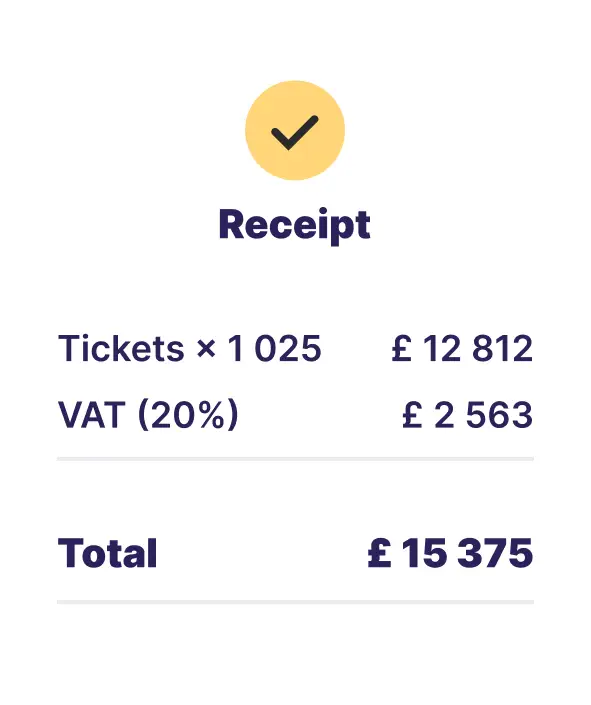Click the multiplication sign after Tickets
The height and width of the screenshot is (705, 591).
tap(206, 349)
